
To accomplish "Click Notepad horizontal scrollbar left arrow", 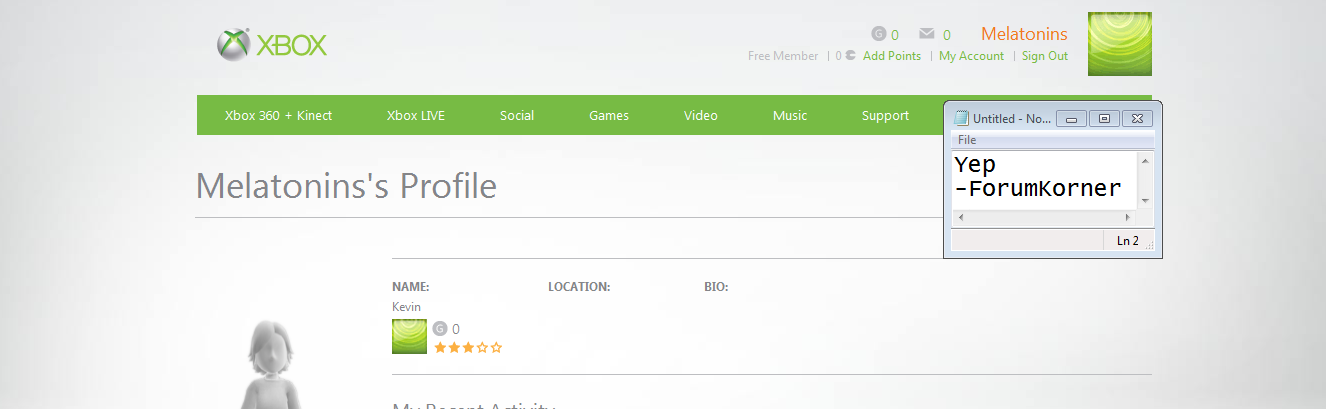I will [960, 217].
